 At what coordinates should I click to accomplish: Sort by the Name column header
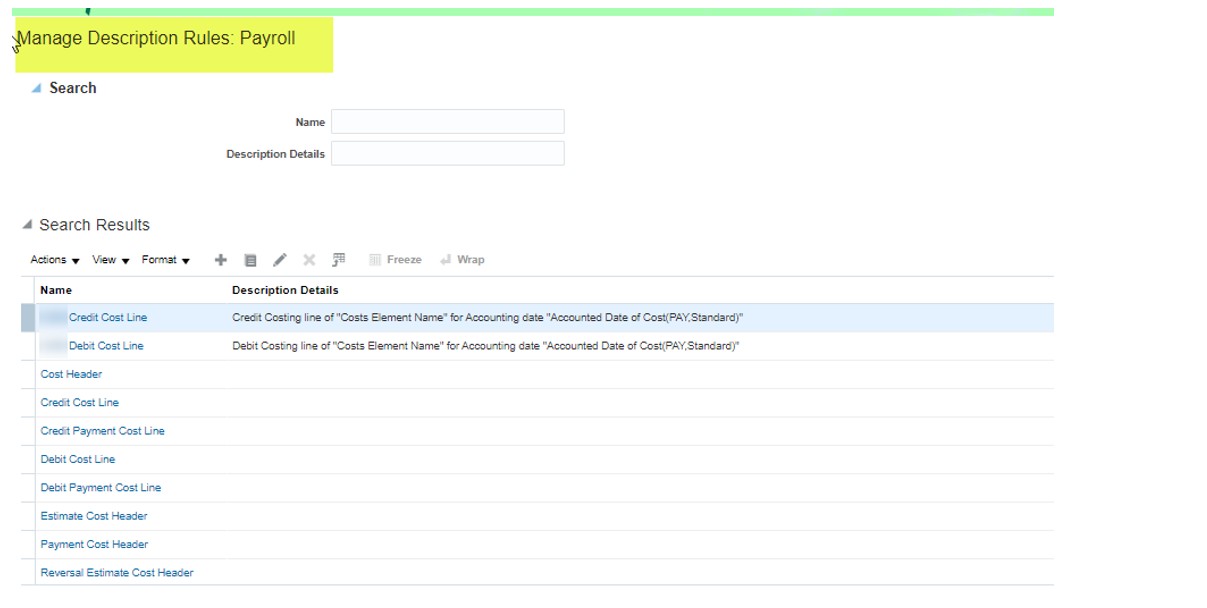click(56, 290)
